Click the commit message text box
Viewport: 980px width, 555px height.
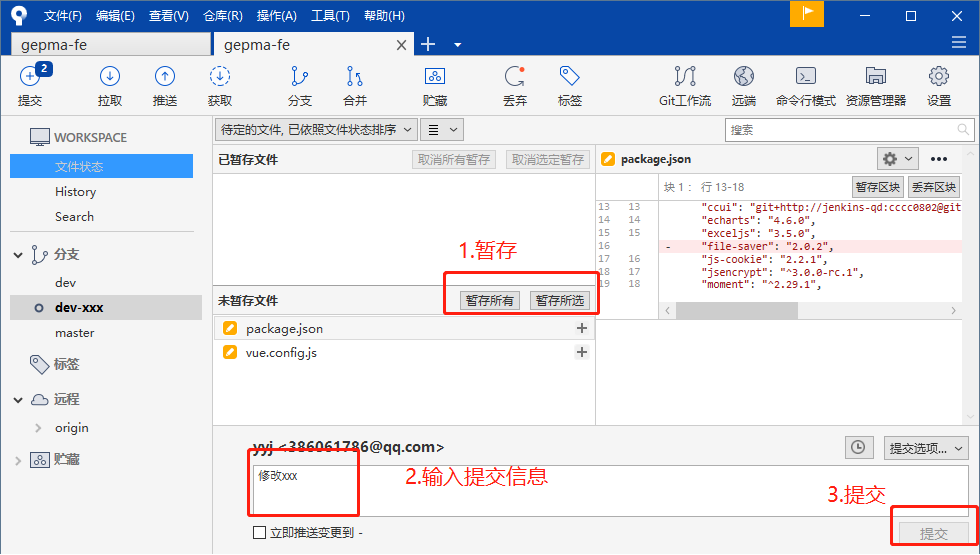(x=610, y=491)
